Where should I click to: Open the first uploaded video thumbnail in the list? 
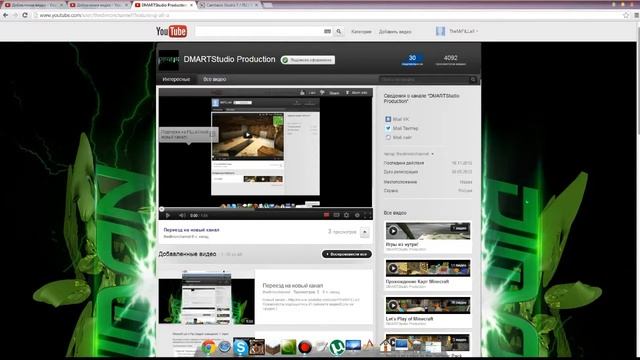207,297
